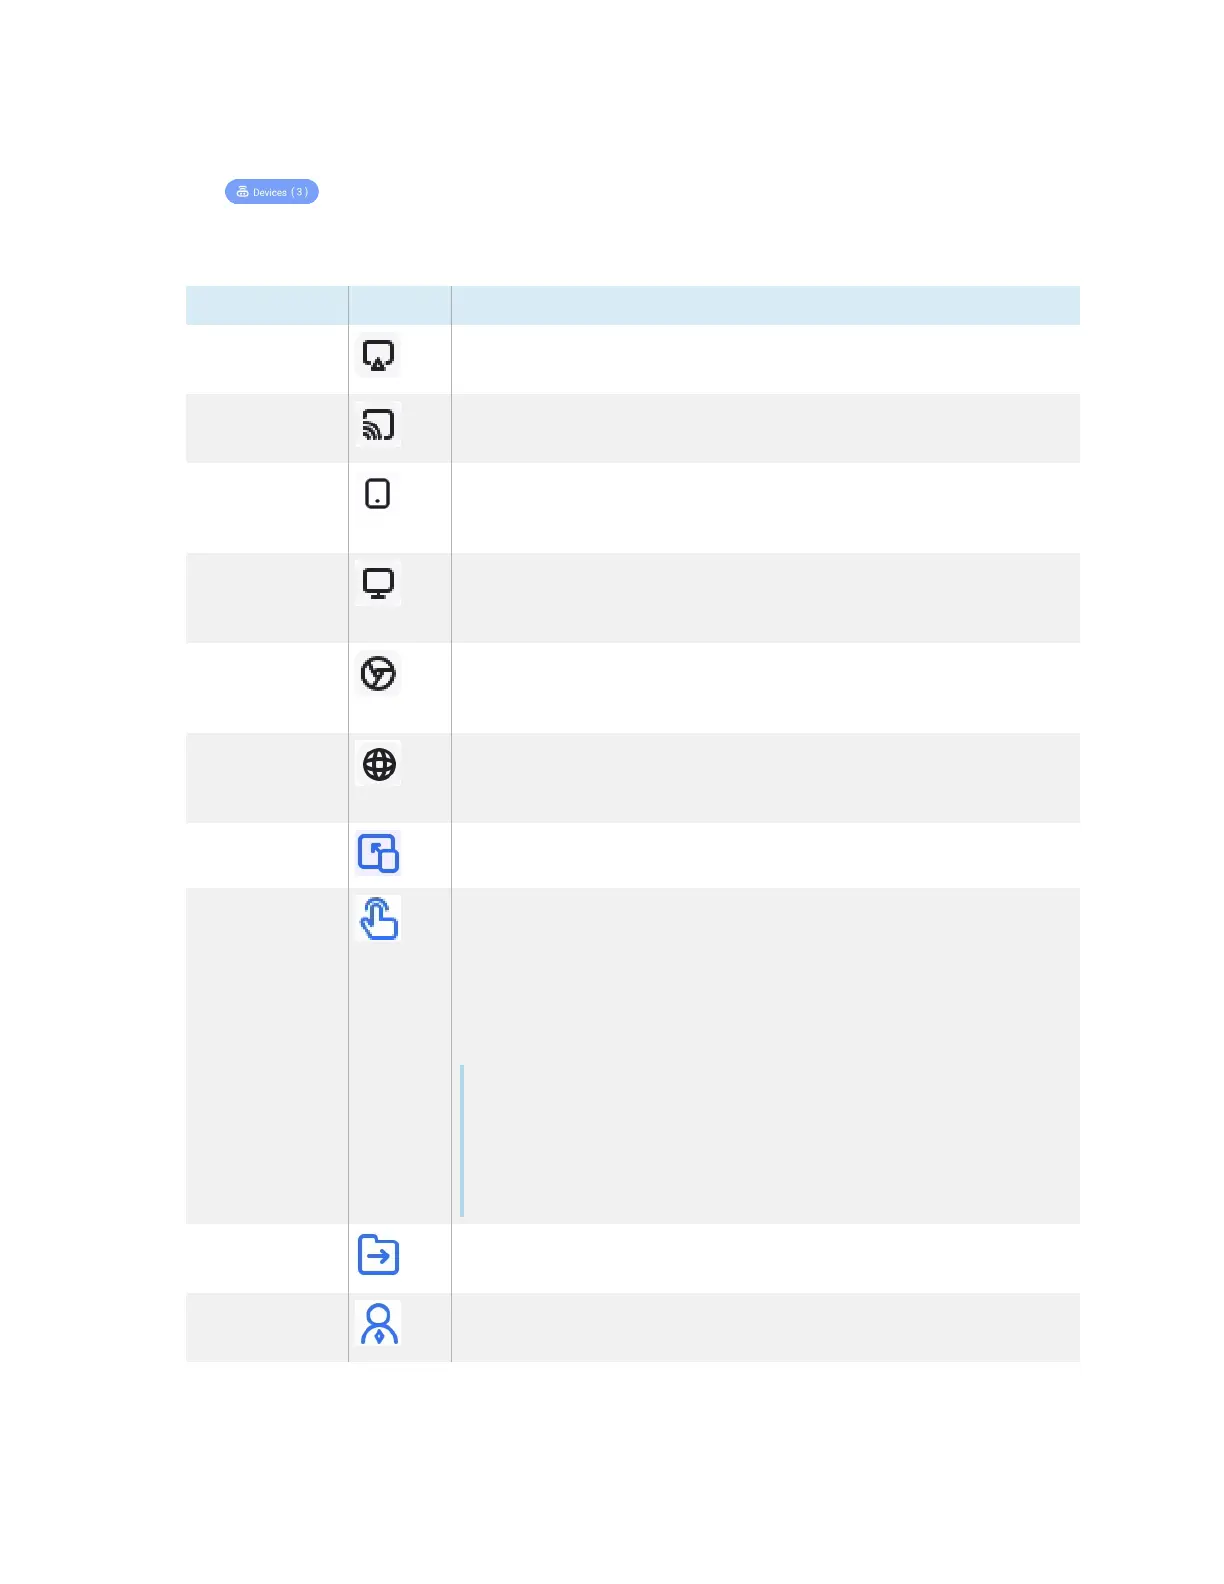Click the router icon inside Devices button
This screenshot has width=1224, height=1584.
click(x=242, y=192)
